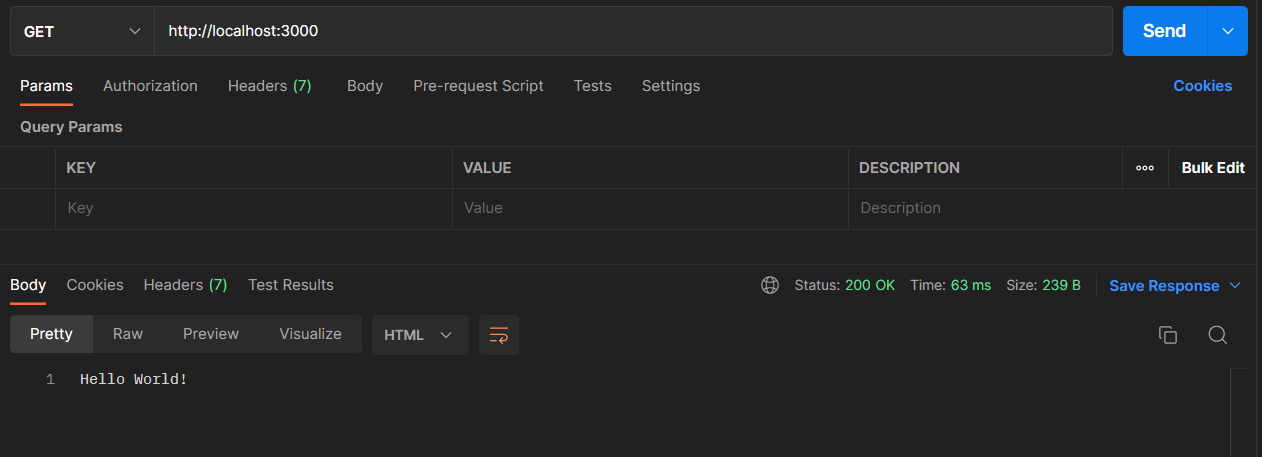
Task: Click the Bulk Edit button
Action: point(1212,168)
